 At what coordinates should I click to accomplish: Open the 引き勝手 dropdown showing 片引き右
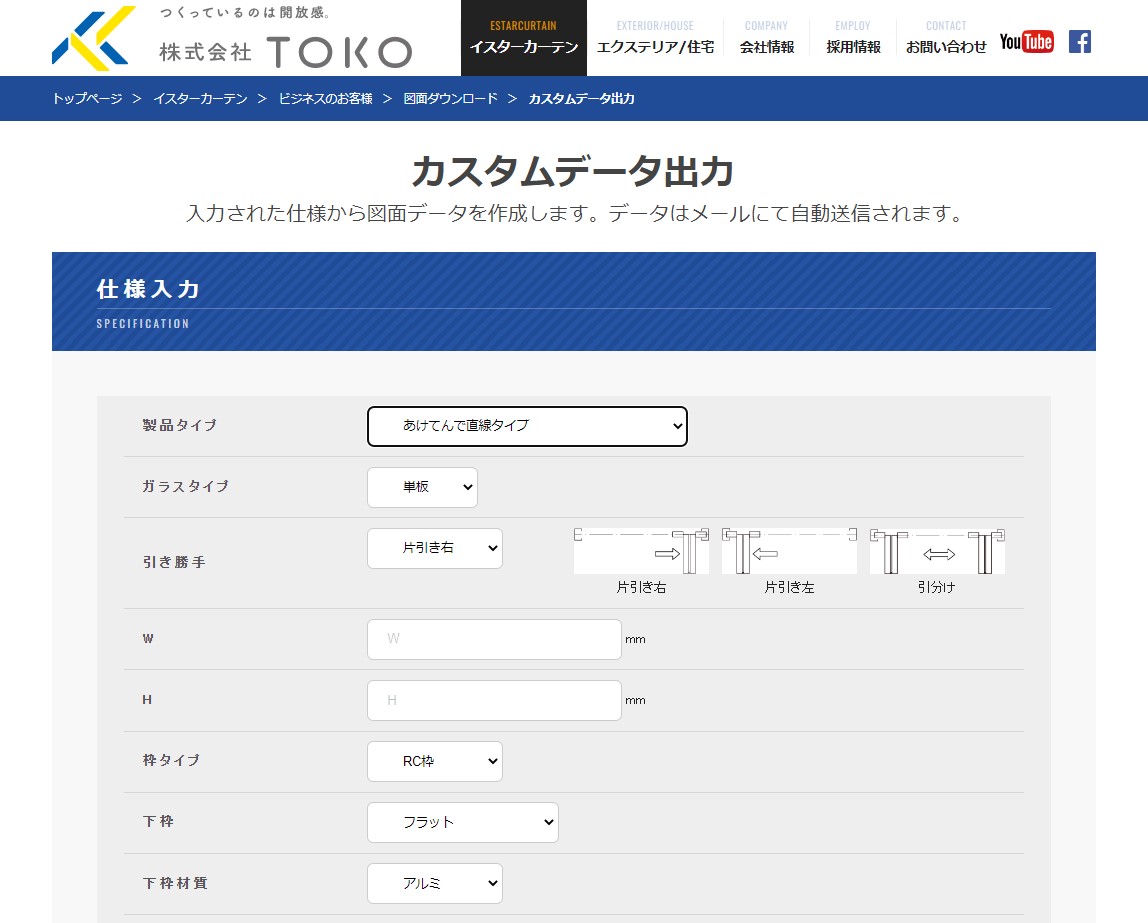[435, 548]
